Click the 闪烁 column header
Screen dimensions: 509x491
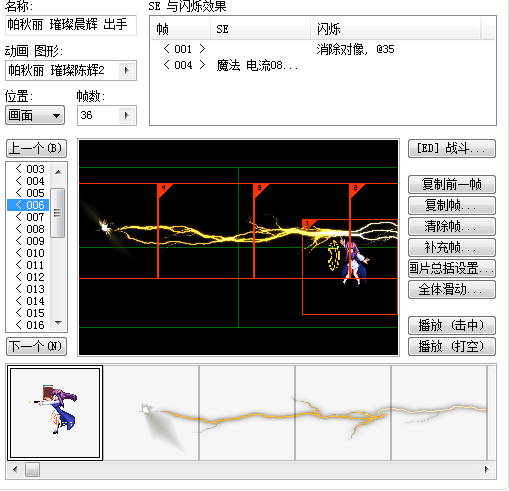[395, 29]
